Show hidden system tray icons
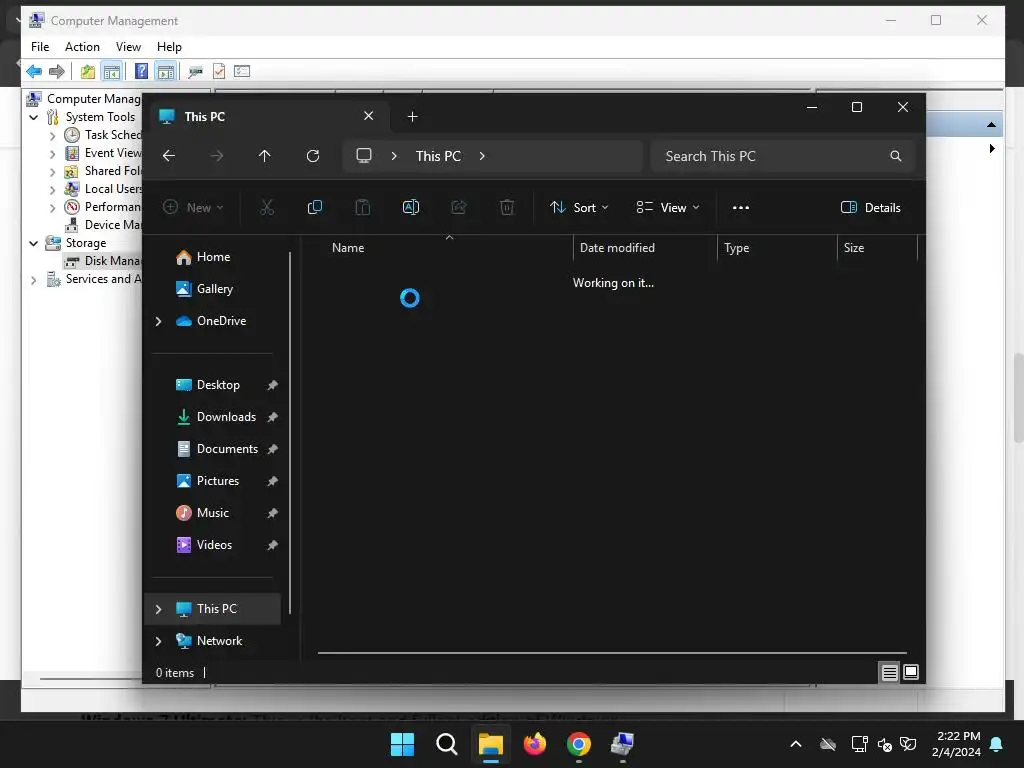Viewport: 1024px width, 768px height. [x=796, y=744]
